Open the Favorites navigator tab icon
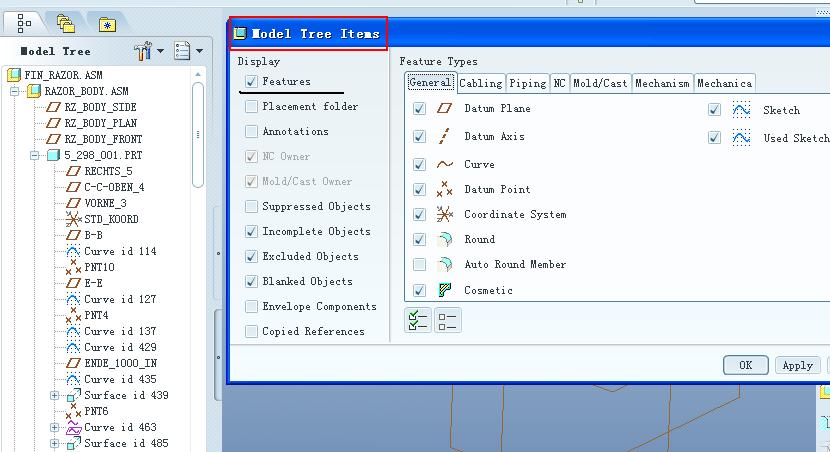 click(x=107, y=24)
